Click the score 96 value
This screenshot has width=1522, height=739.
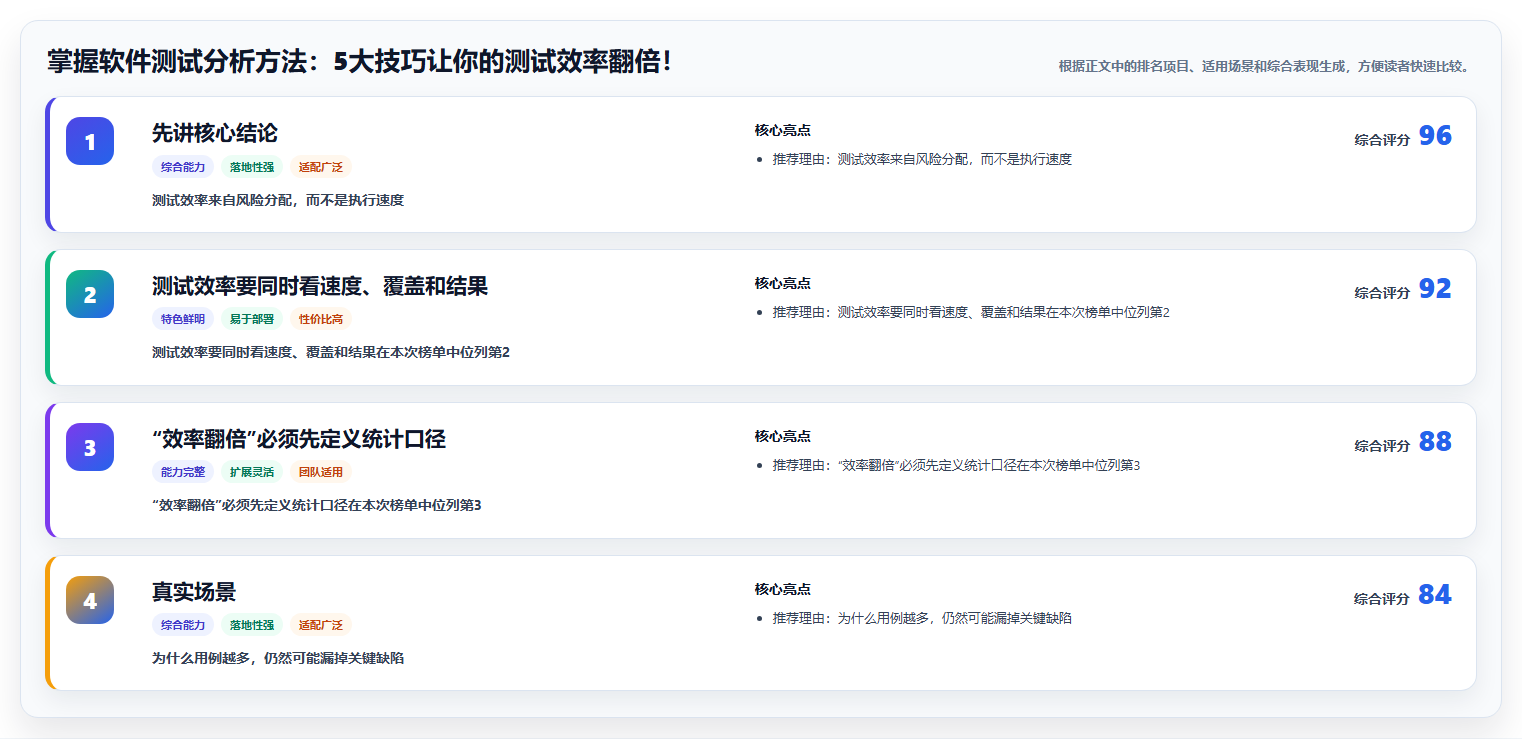(x=1435, y=136)
